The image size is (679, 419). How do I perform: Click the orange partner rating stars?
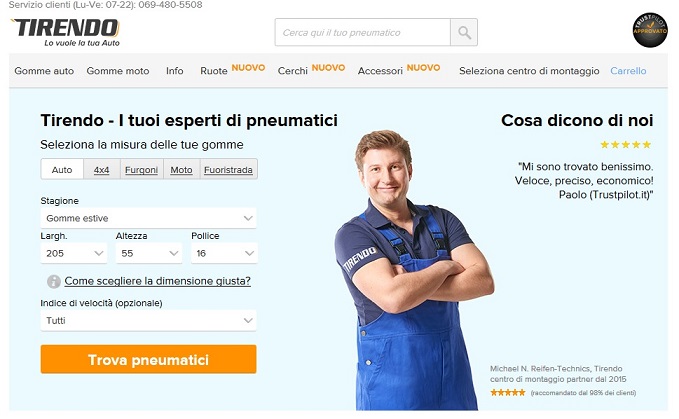click(x=508, y=393)
